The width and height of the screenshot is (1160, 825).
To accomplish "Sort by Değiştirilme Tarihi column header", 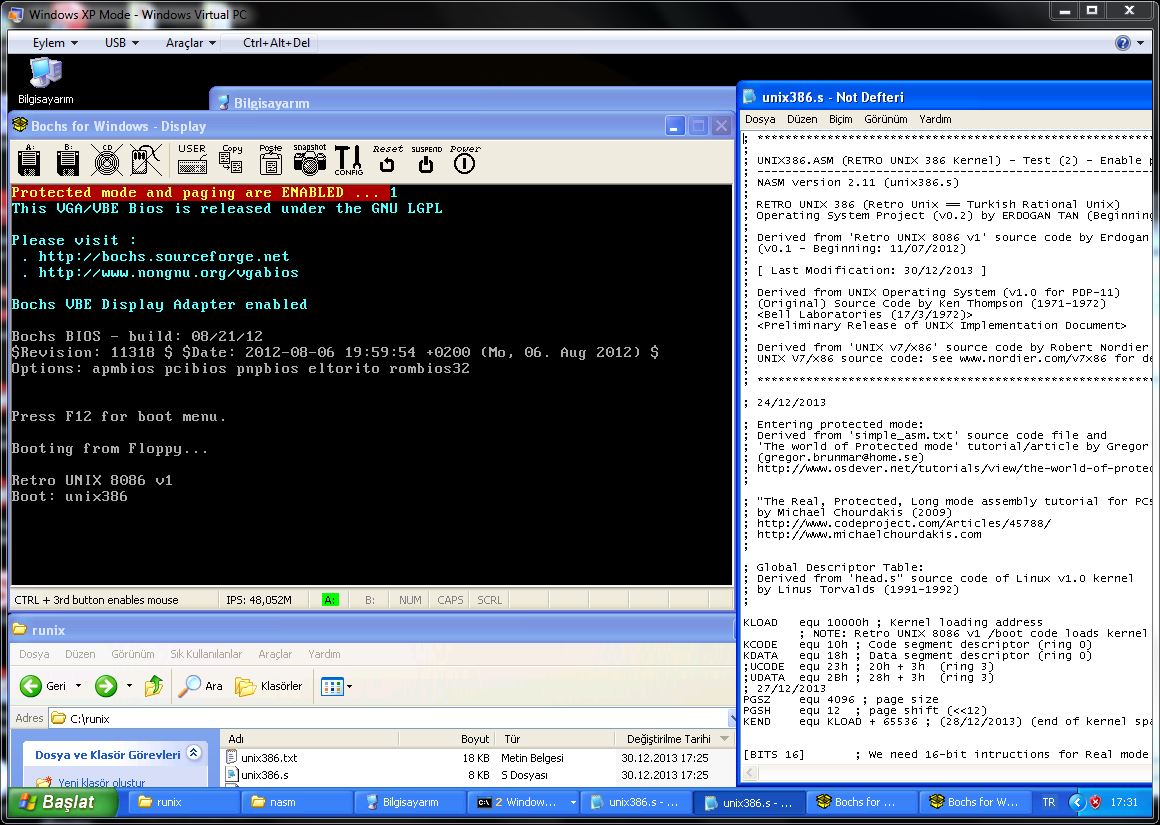I will point(675,738).
